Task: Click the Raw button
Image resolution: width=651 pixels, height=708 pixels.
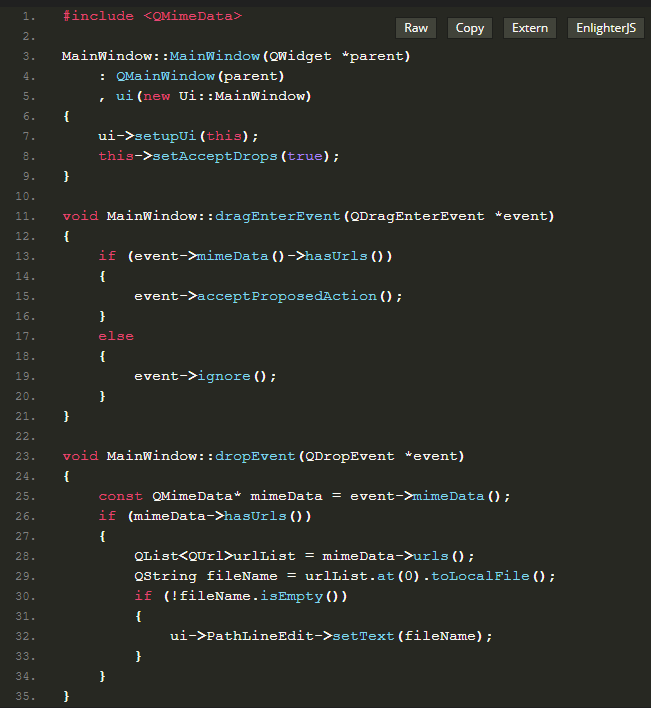Action: tap(416, 28)
